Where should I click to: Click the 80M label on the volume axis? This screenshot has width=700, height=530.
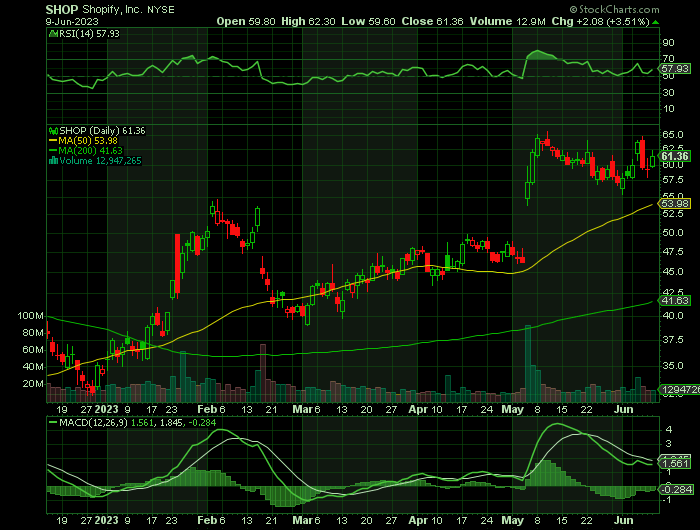point(33,333)
